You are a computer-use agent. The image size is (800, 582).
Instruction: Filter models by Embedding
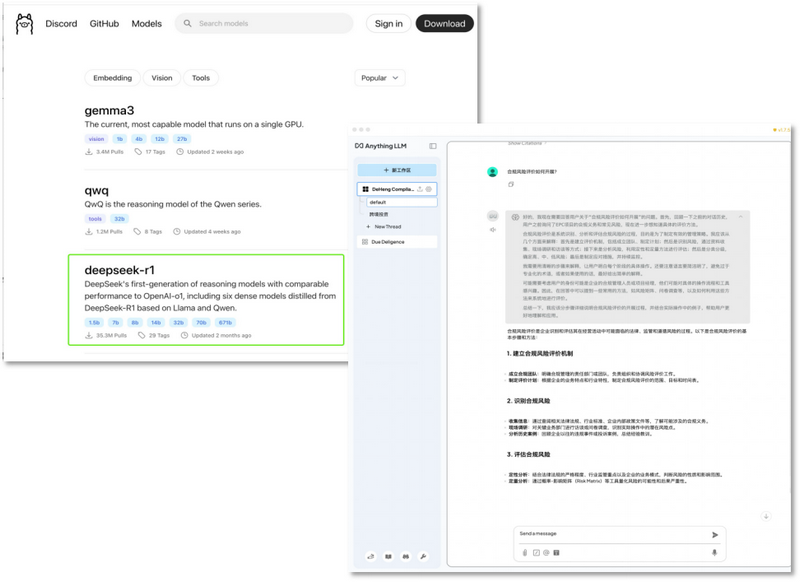click(112, 78)
